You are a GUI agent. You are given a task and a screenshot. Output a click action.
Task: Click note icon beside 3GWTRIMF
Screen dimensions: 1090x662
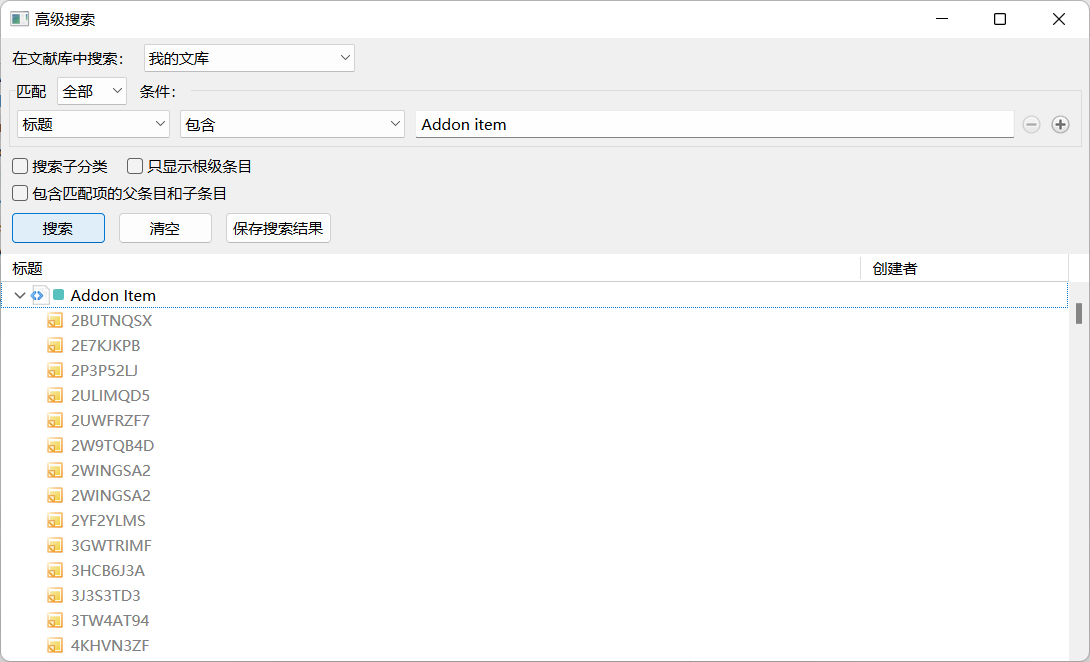(x=55, y=546)
